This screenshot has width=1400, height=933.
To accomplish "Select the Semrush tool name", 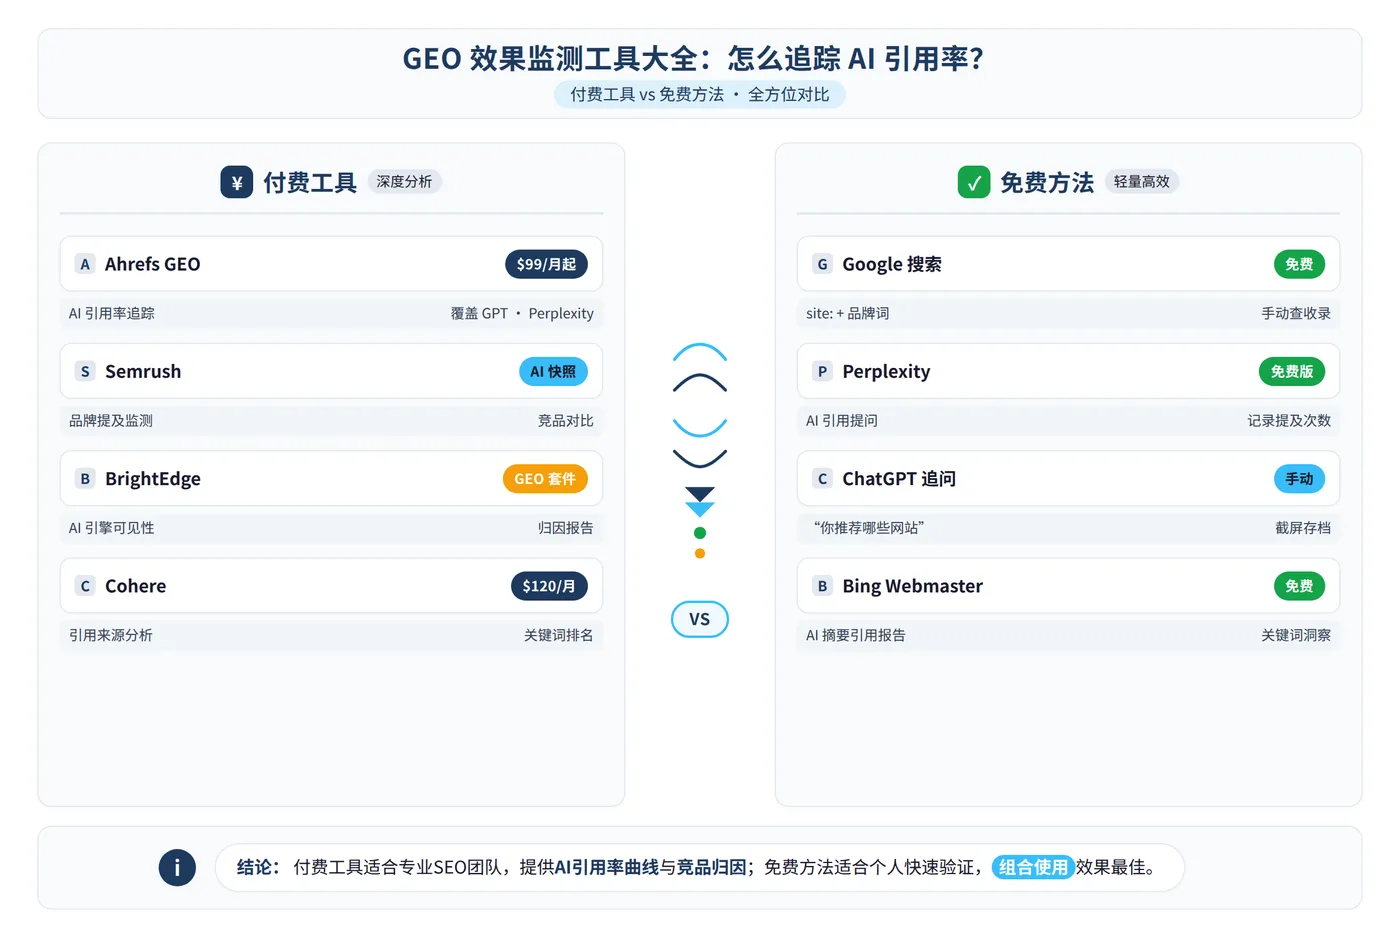I will click(x=143, y=371).
